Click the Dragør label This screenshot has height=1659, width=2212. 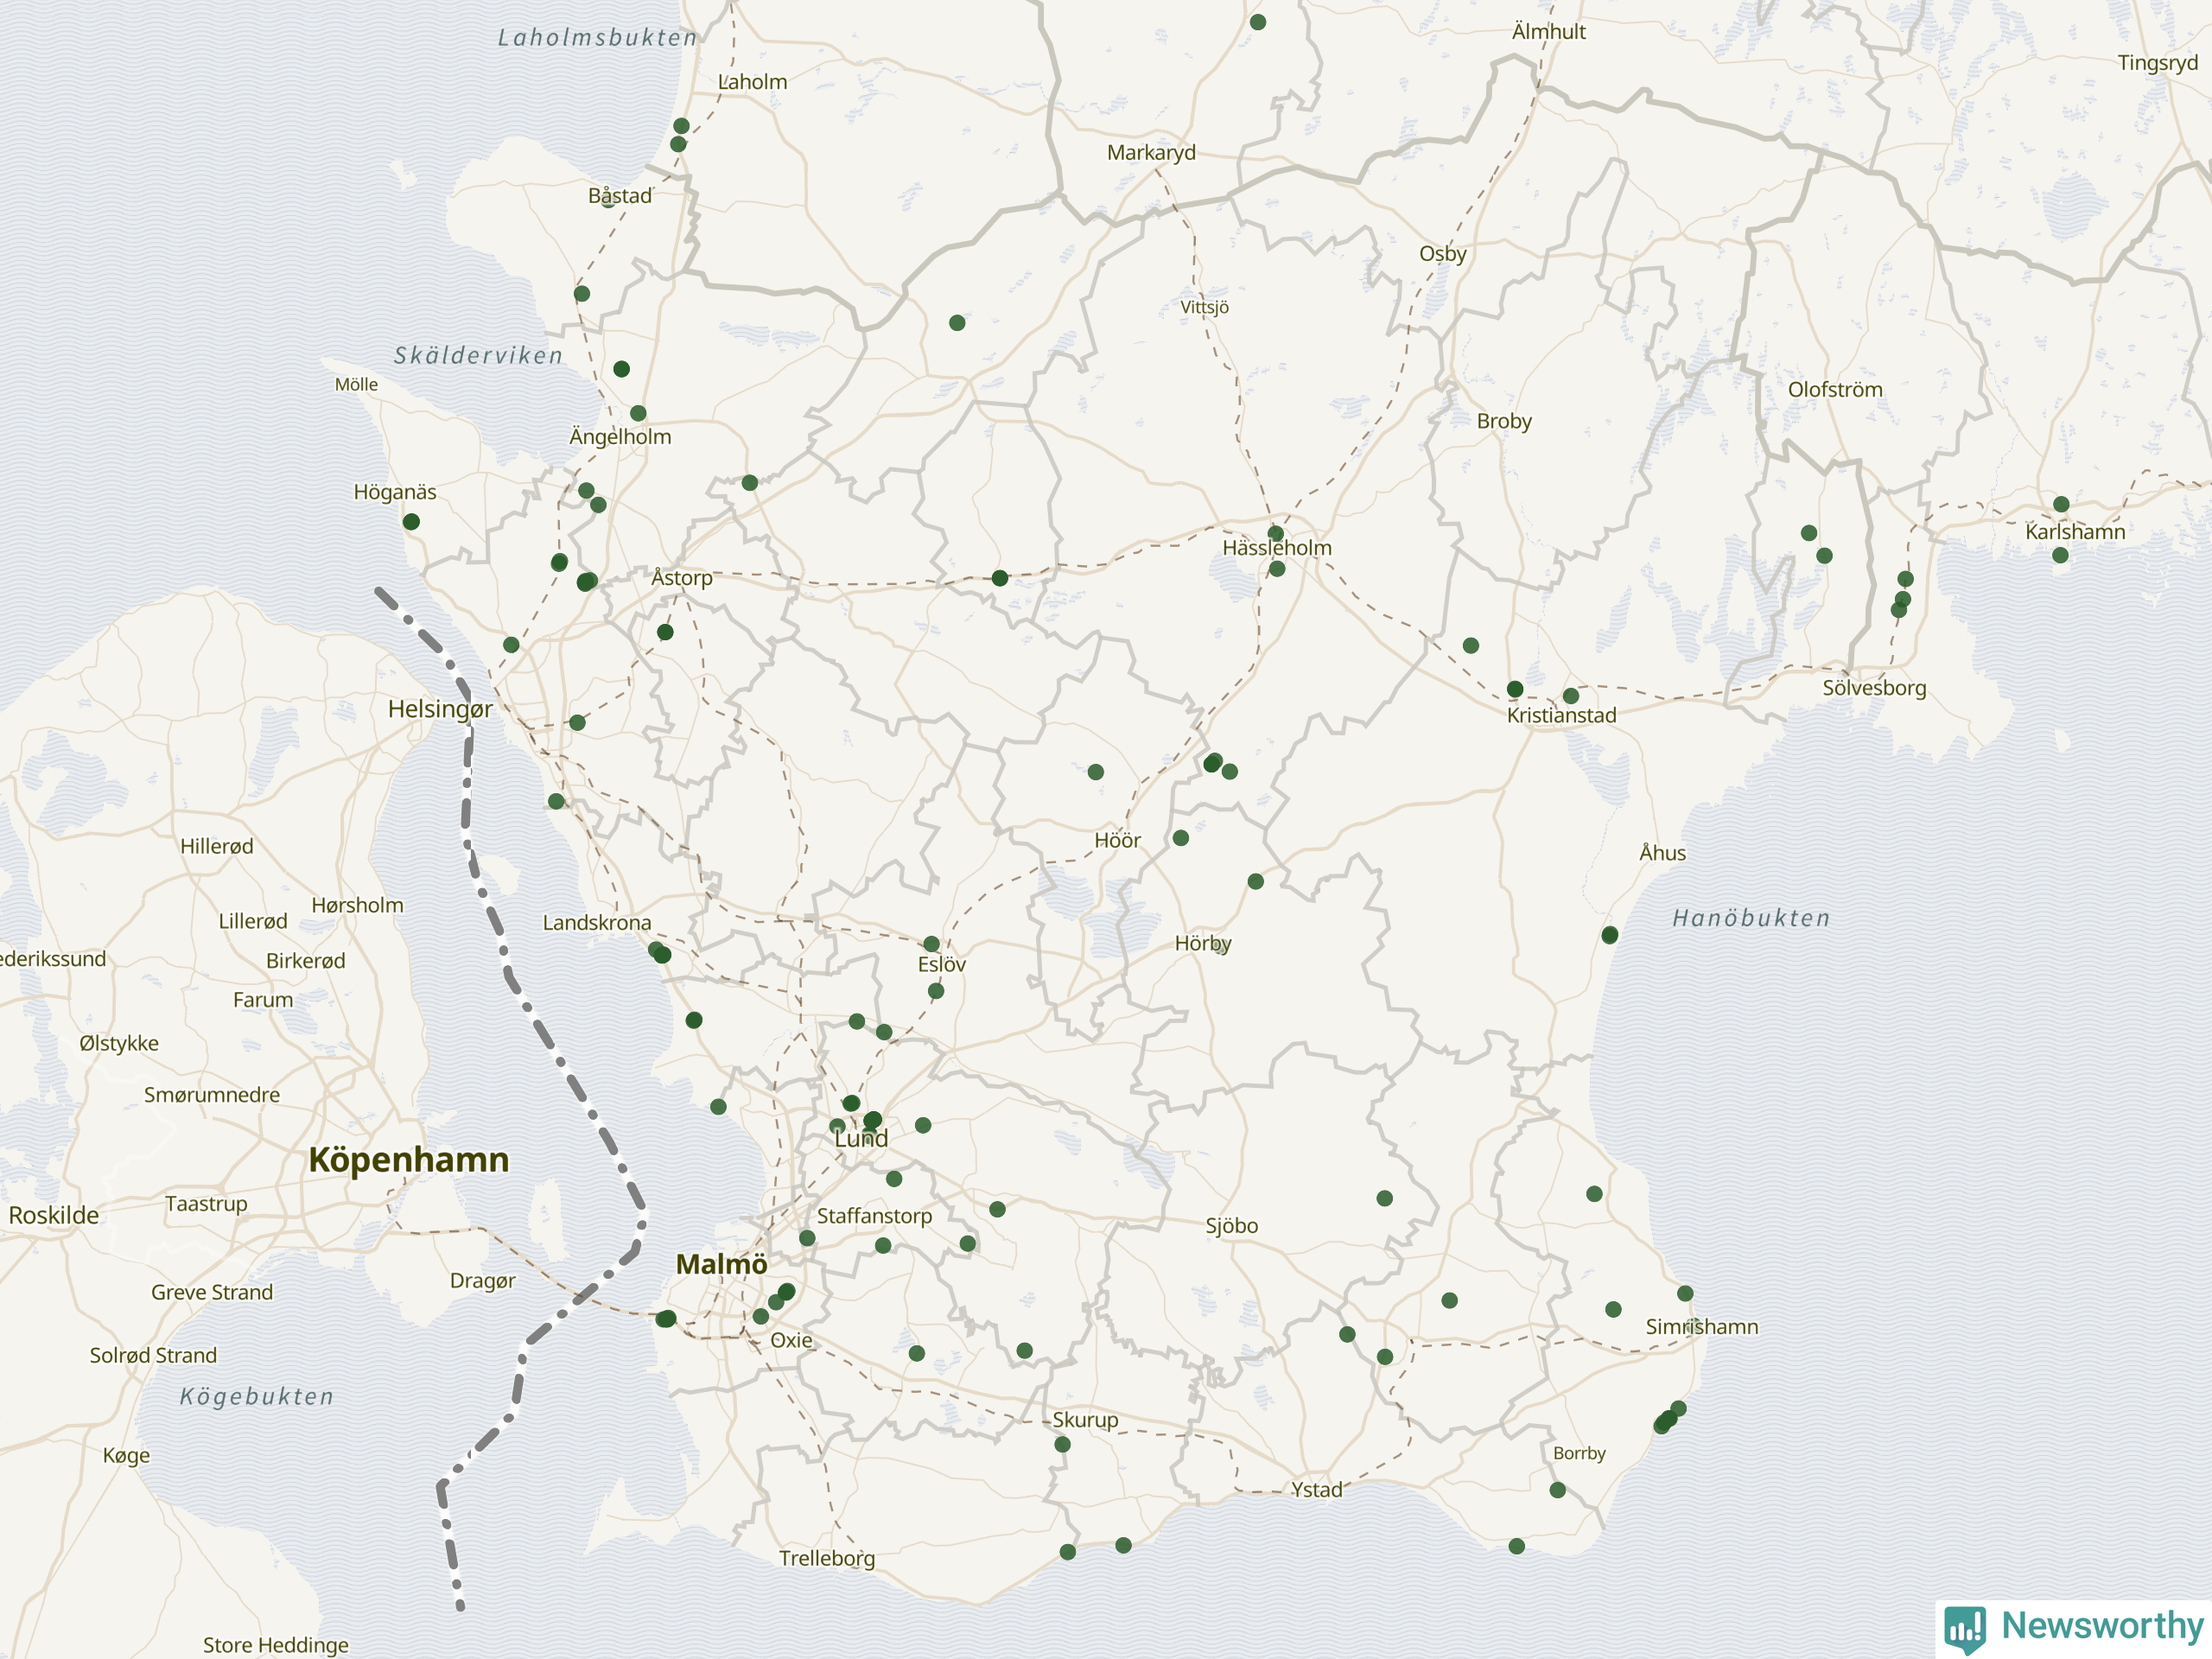483,1281
